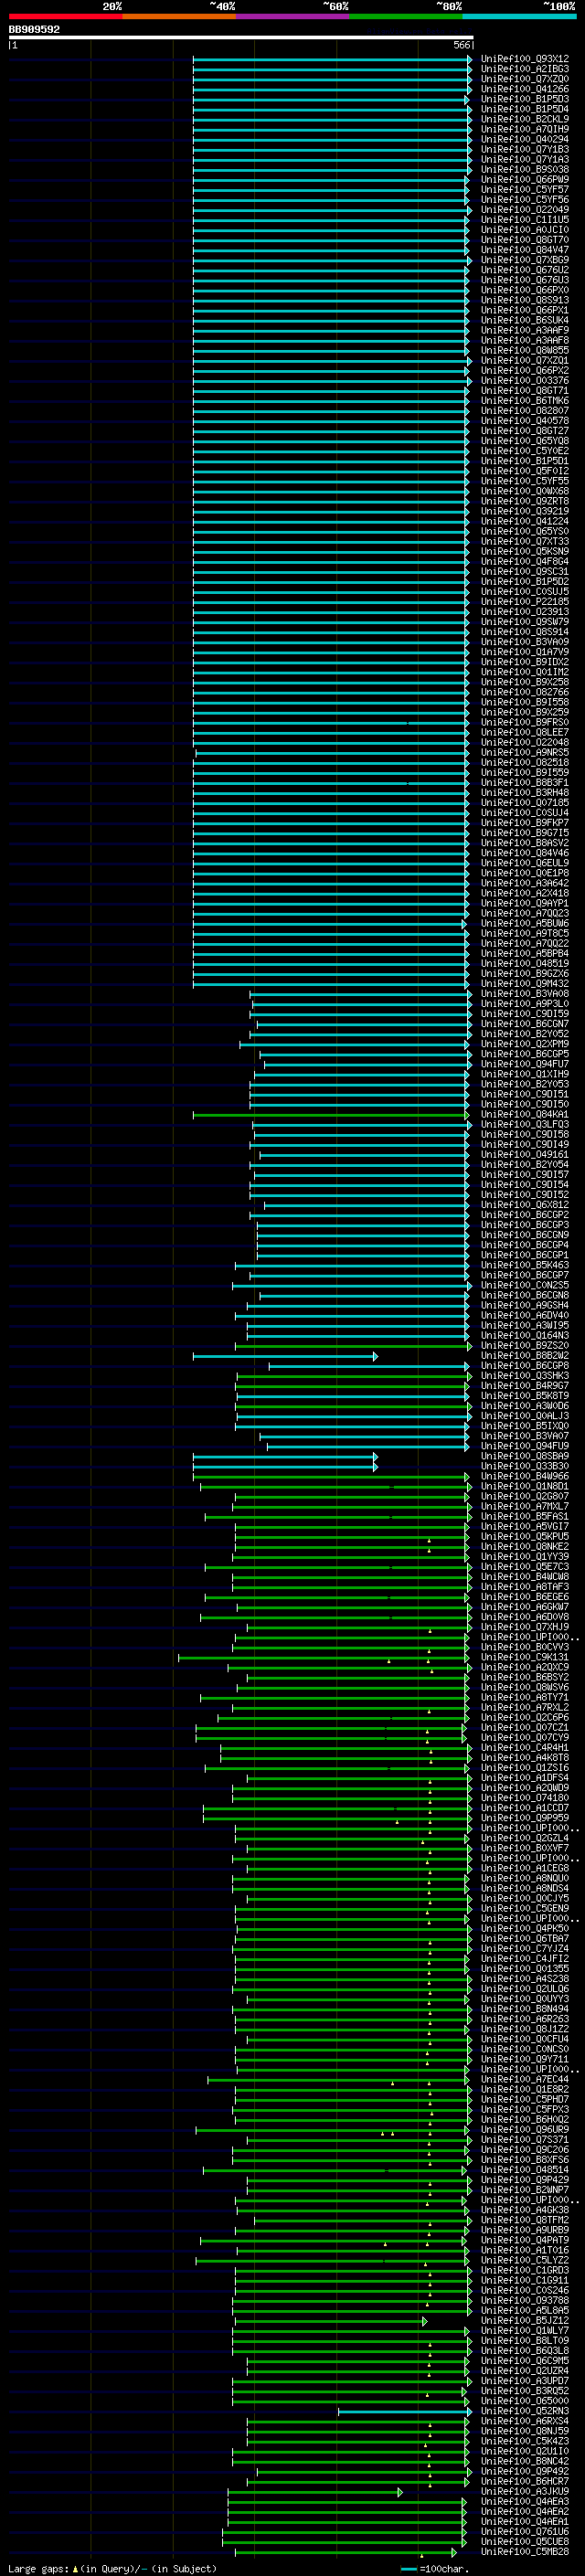Select label UniRef100_C5K4Z3

click(x=525, y=2442)
